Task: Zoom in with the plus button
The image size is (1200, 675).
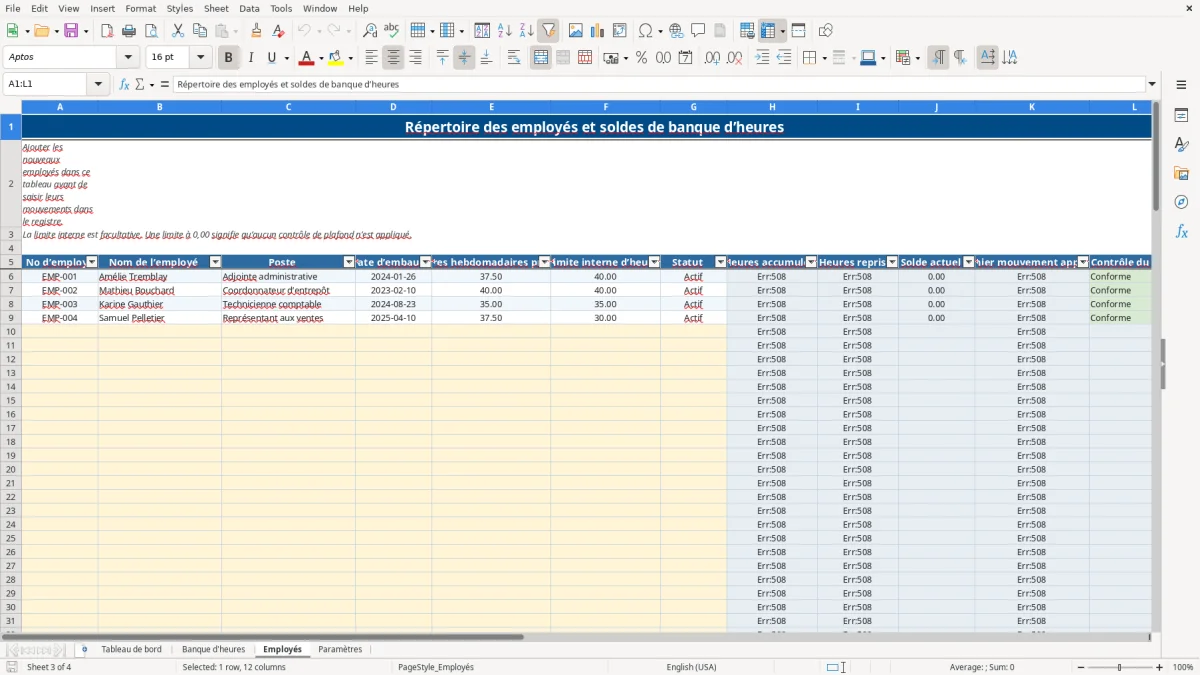Action: pos(1159,667)
